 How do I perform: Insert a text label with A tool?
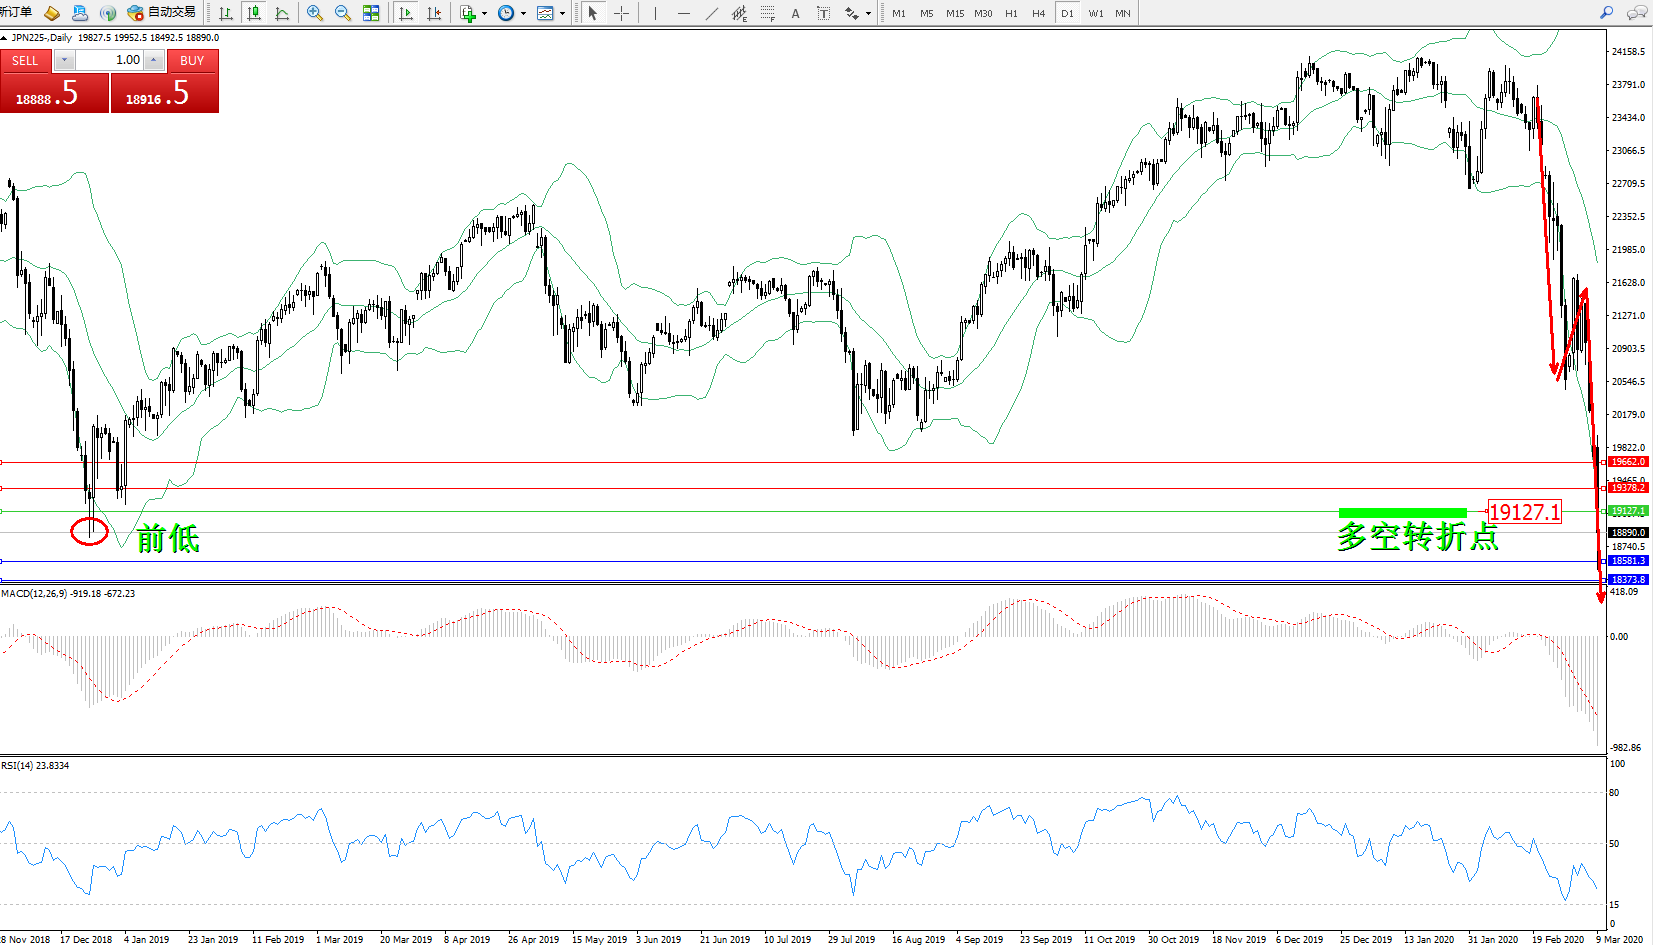[x=795, y=13]
